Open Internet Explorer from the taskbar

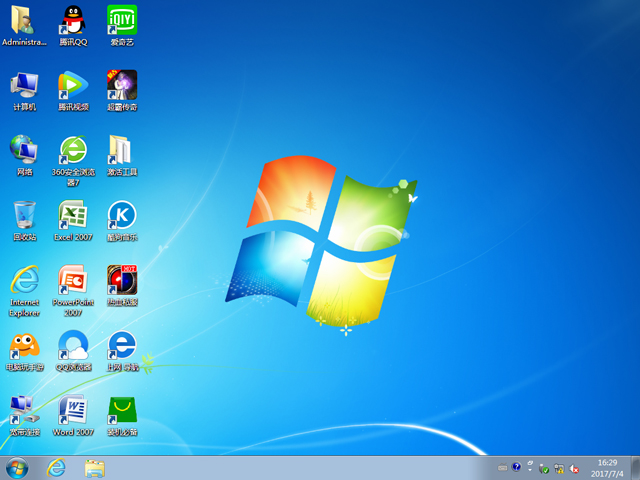pos(56,467)
